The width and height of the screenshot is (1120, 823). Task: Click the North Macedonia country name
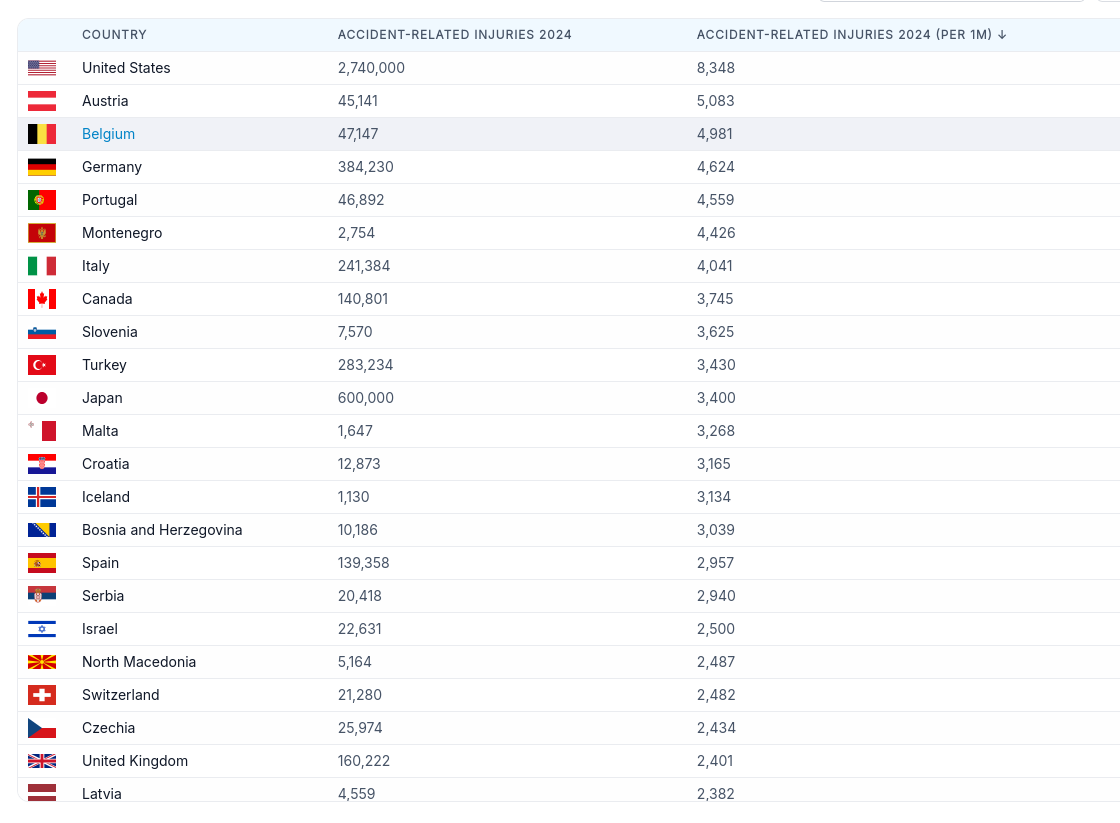pyautogui.click(x=139, y=662)
